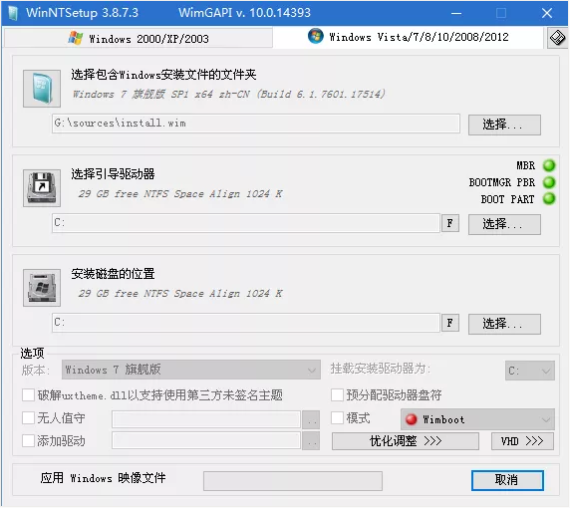This screenshot has width=570, height=508.
Task: Click browse button beside add drivers field
Action: [311, 441]
